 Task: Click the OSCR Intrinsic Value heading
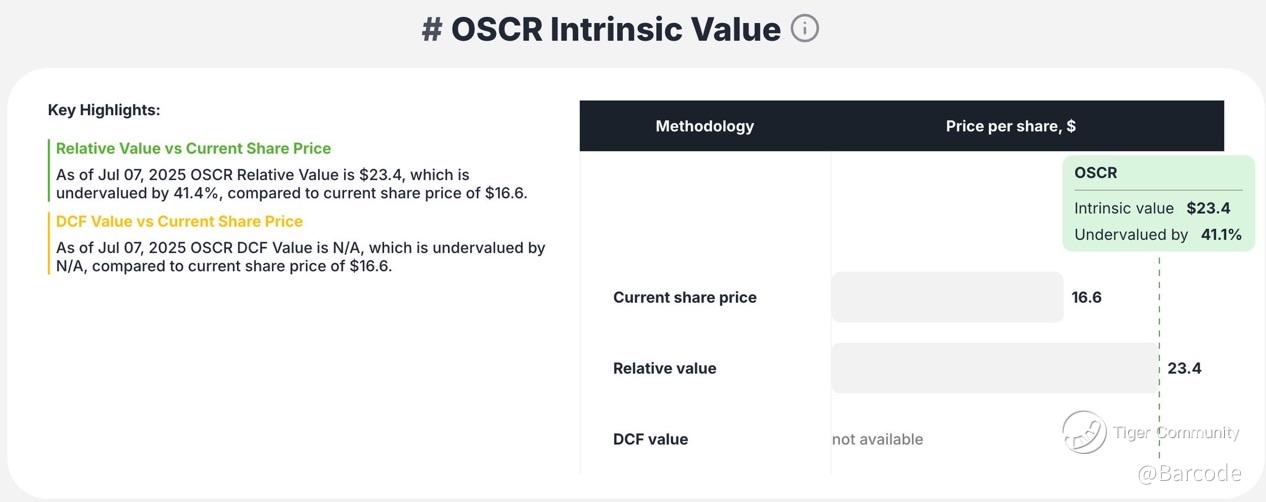coord(601,29)
